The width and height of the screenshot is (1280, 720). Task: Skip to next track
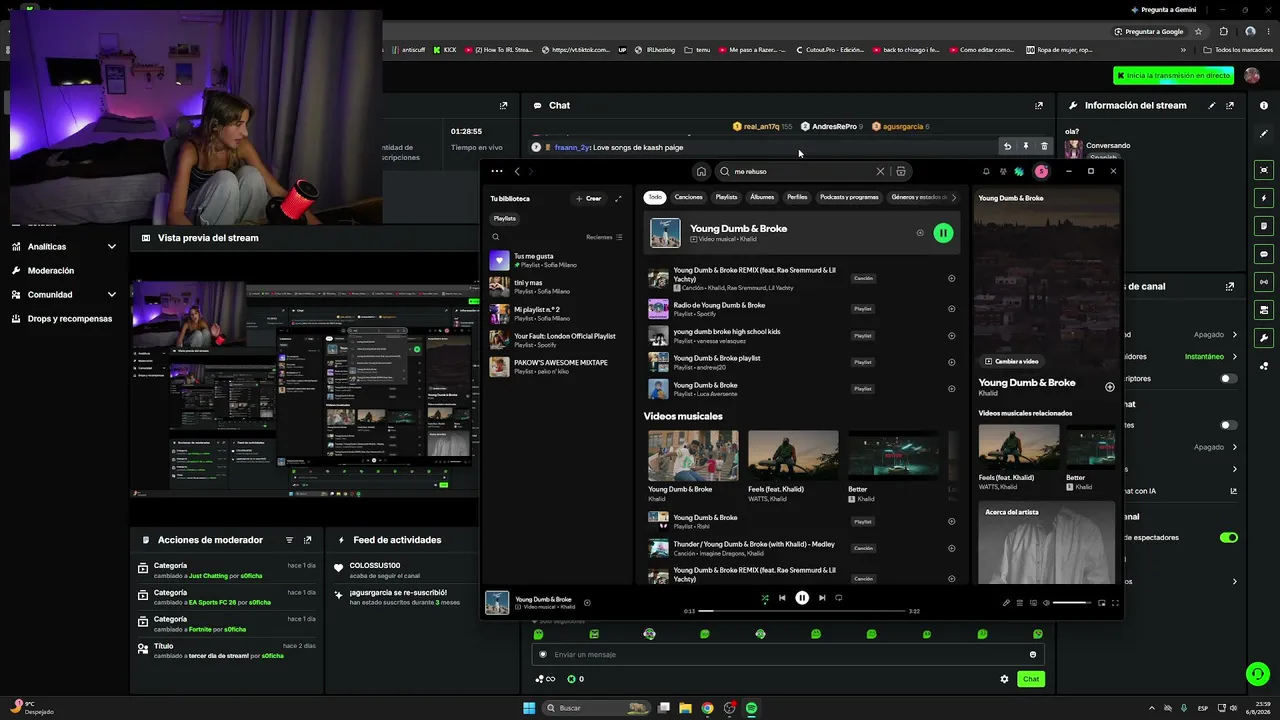(x=822, y=598)
